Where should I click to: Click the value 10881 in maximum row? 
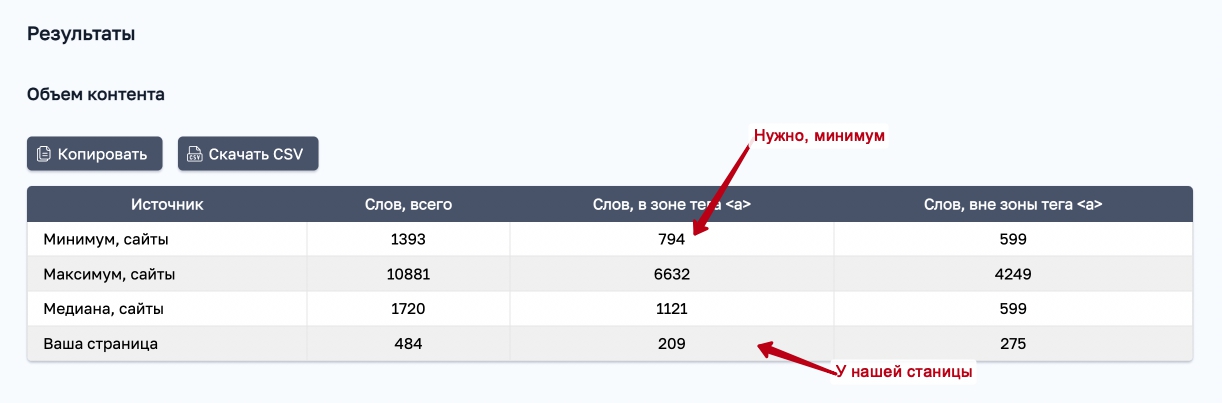pos(409,273)
